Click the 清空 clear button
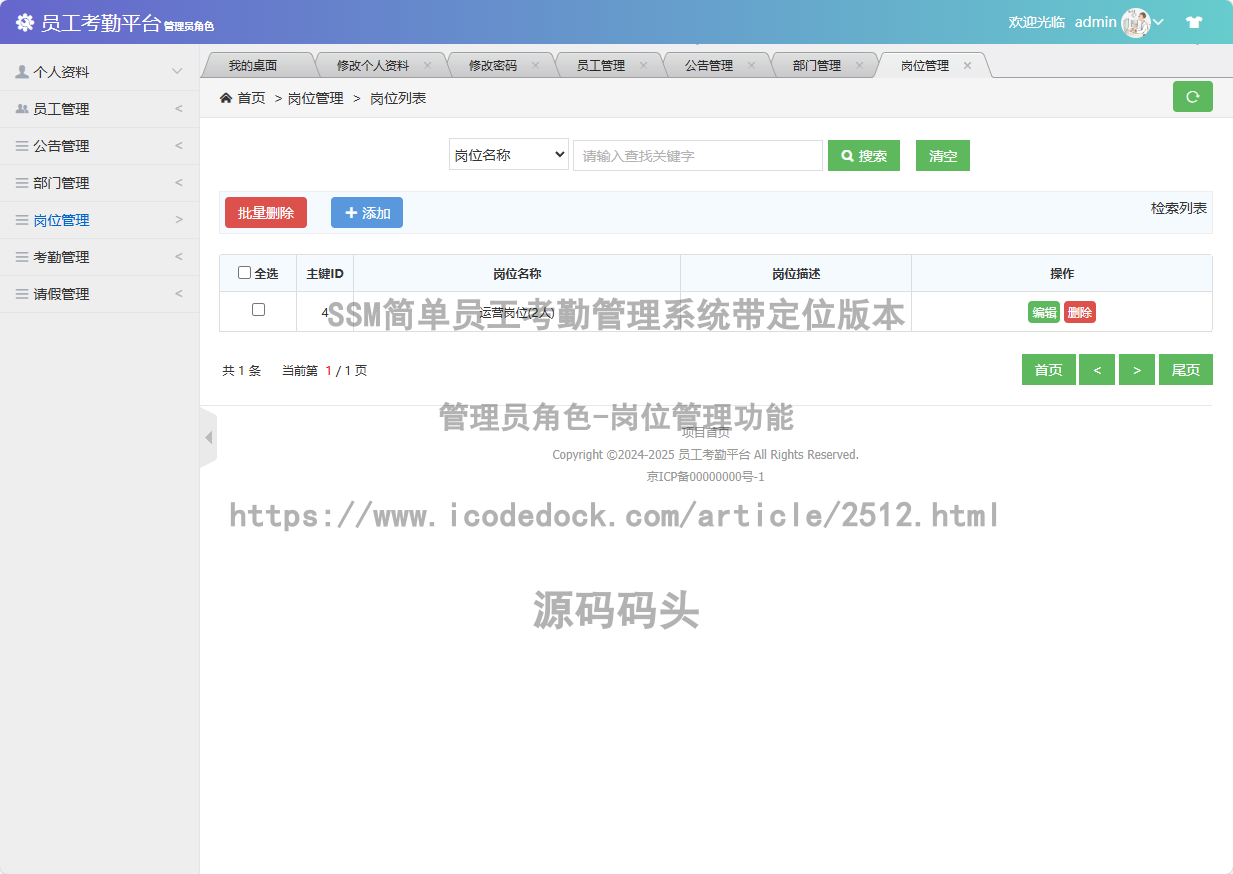Image resolution: width=1233 pixels, height=874 pixels. (x=943, y=156)
